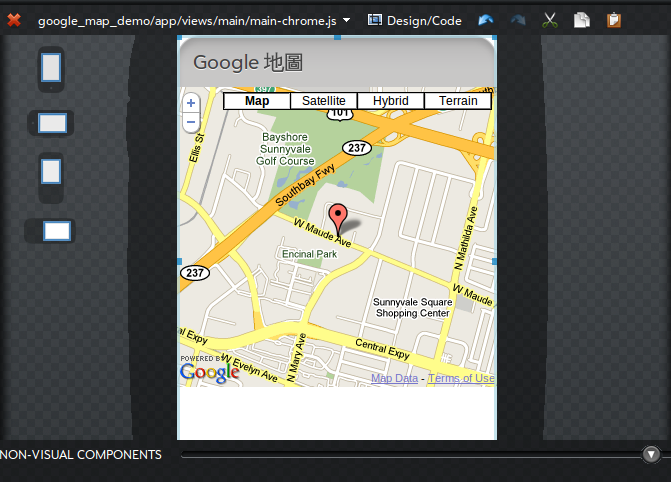Image resolution: width=671 pixels, height=482 pixels.
Task: Click the Google logo on the map
Action: 209,372
